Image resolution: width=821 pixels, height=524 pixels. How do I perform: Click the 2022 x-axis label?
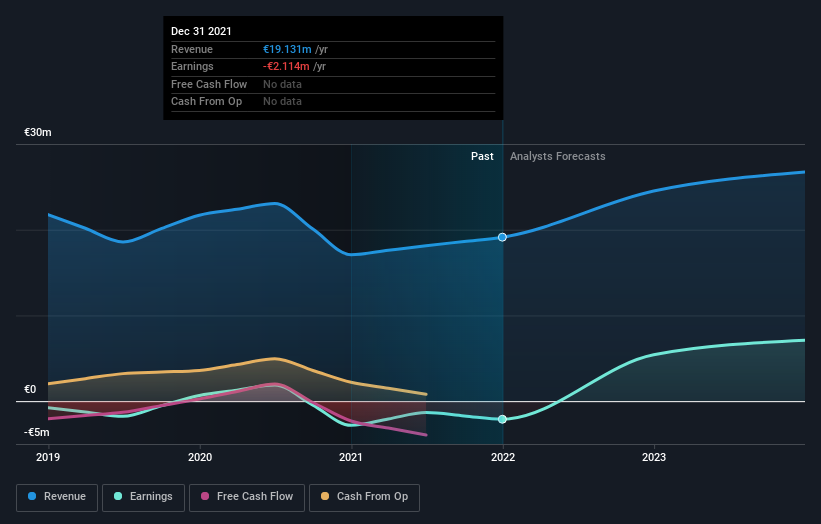pyautogui.click(x=503, y=457)
